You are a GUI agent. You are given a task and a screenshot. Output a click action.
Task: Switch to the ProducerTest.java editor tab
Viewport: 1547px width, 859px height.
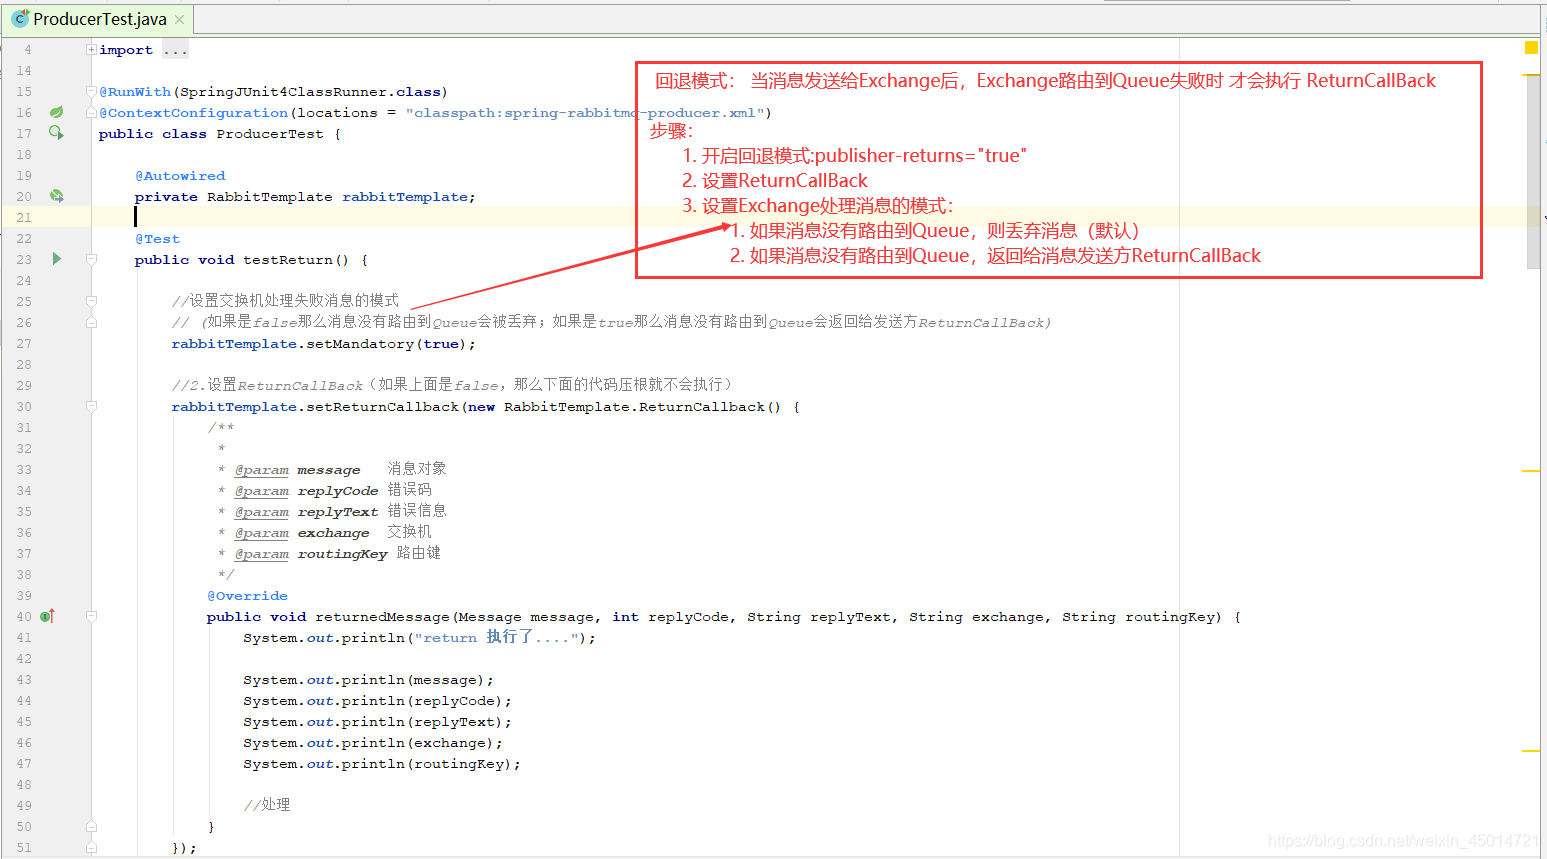point(98,19)
